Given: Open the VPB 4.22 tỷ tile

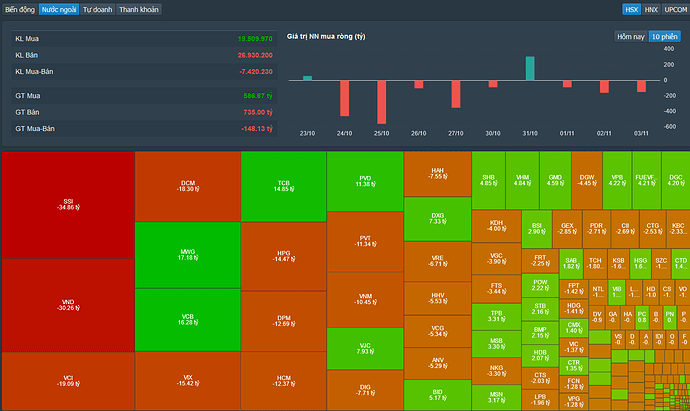Looking at the screenshot, I should coord(617,180).
